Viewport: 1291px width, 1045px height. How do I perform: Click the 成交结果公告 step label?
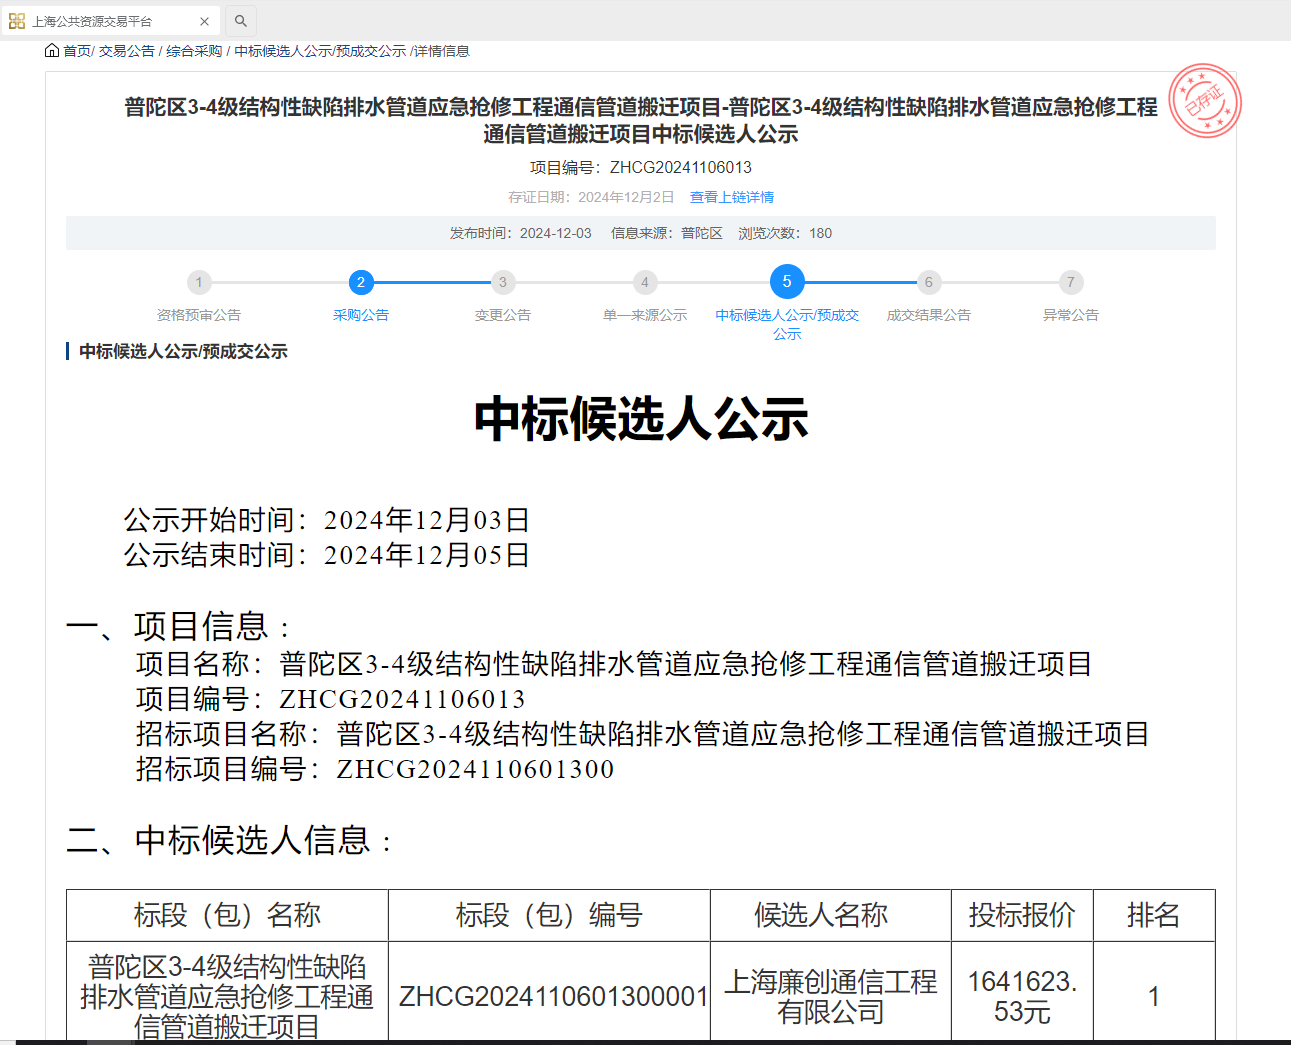(929, 315)
